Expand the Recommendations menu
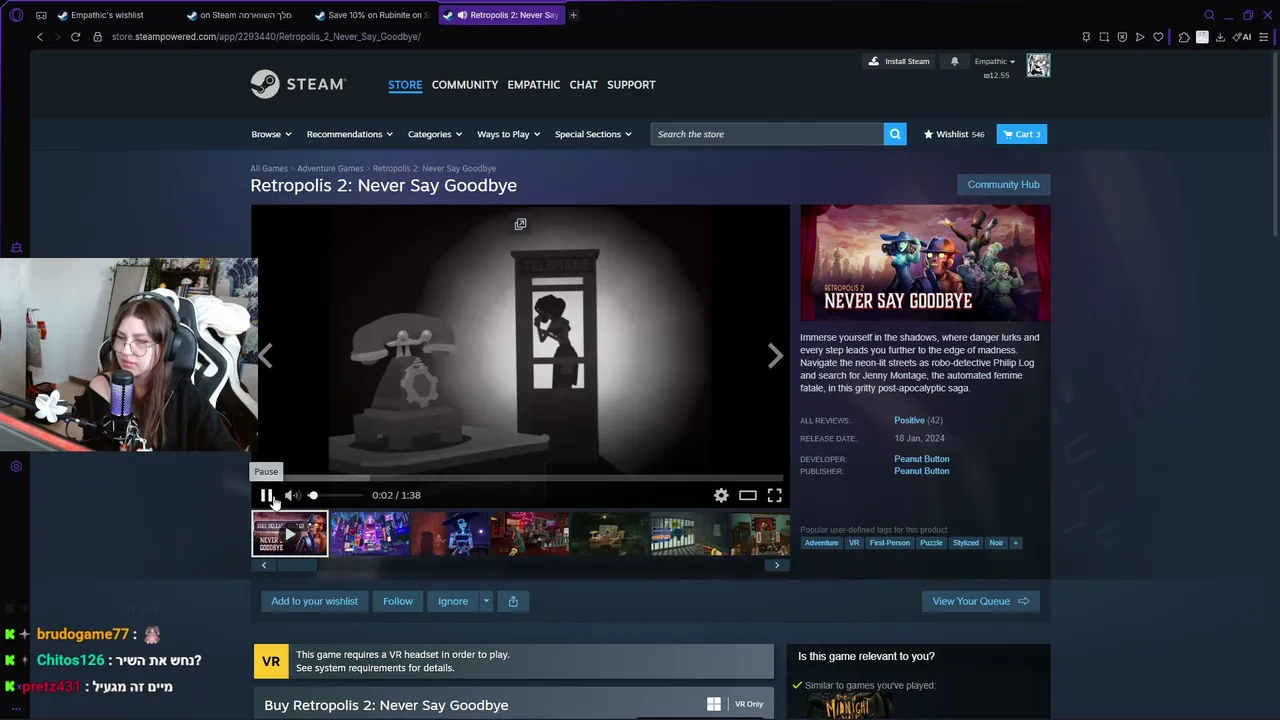This screenshot has width=1280, height=720. point(350,134)
